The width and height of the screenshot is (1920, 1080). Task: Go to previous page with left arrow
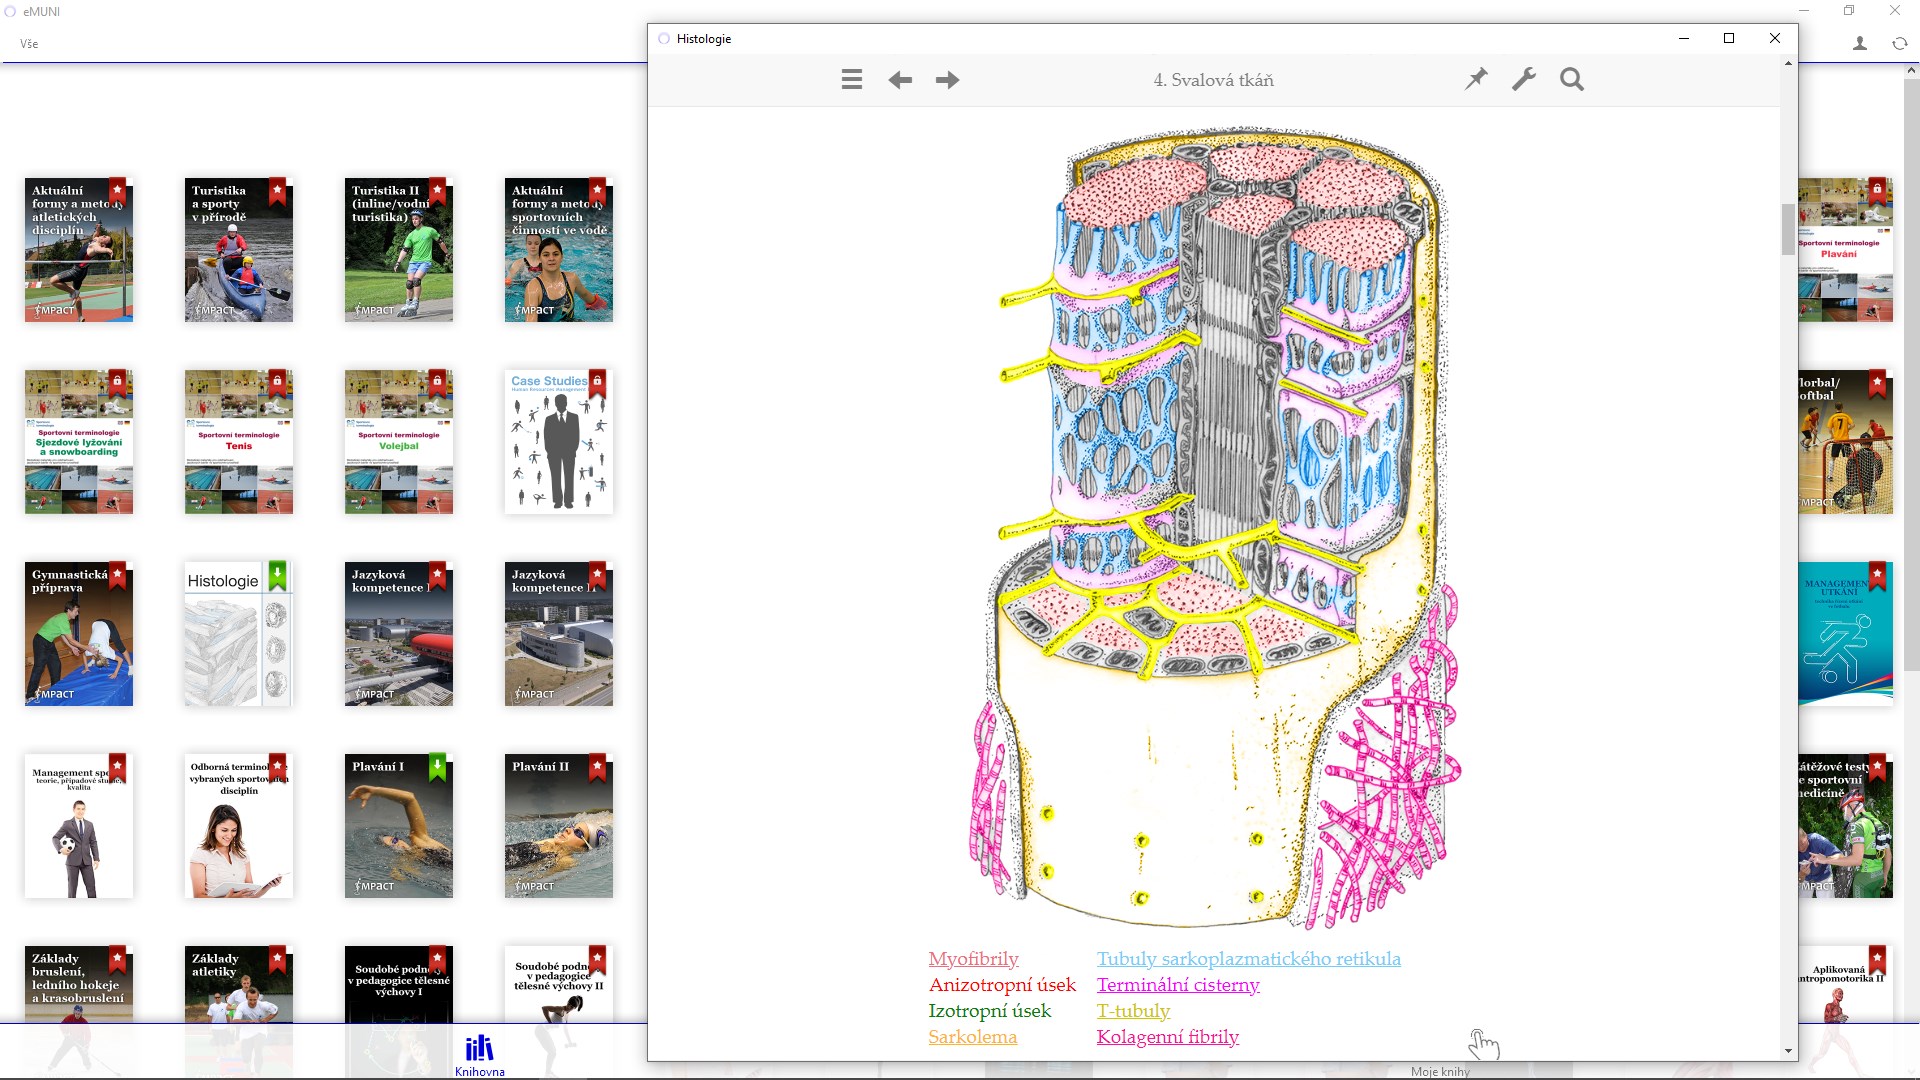tap(900, 80)
